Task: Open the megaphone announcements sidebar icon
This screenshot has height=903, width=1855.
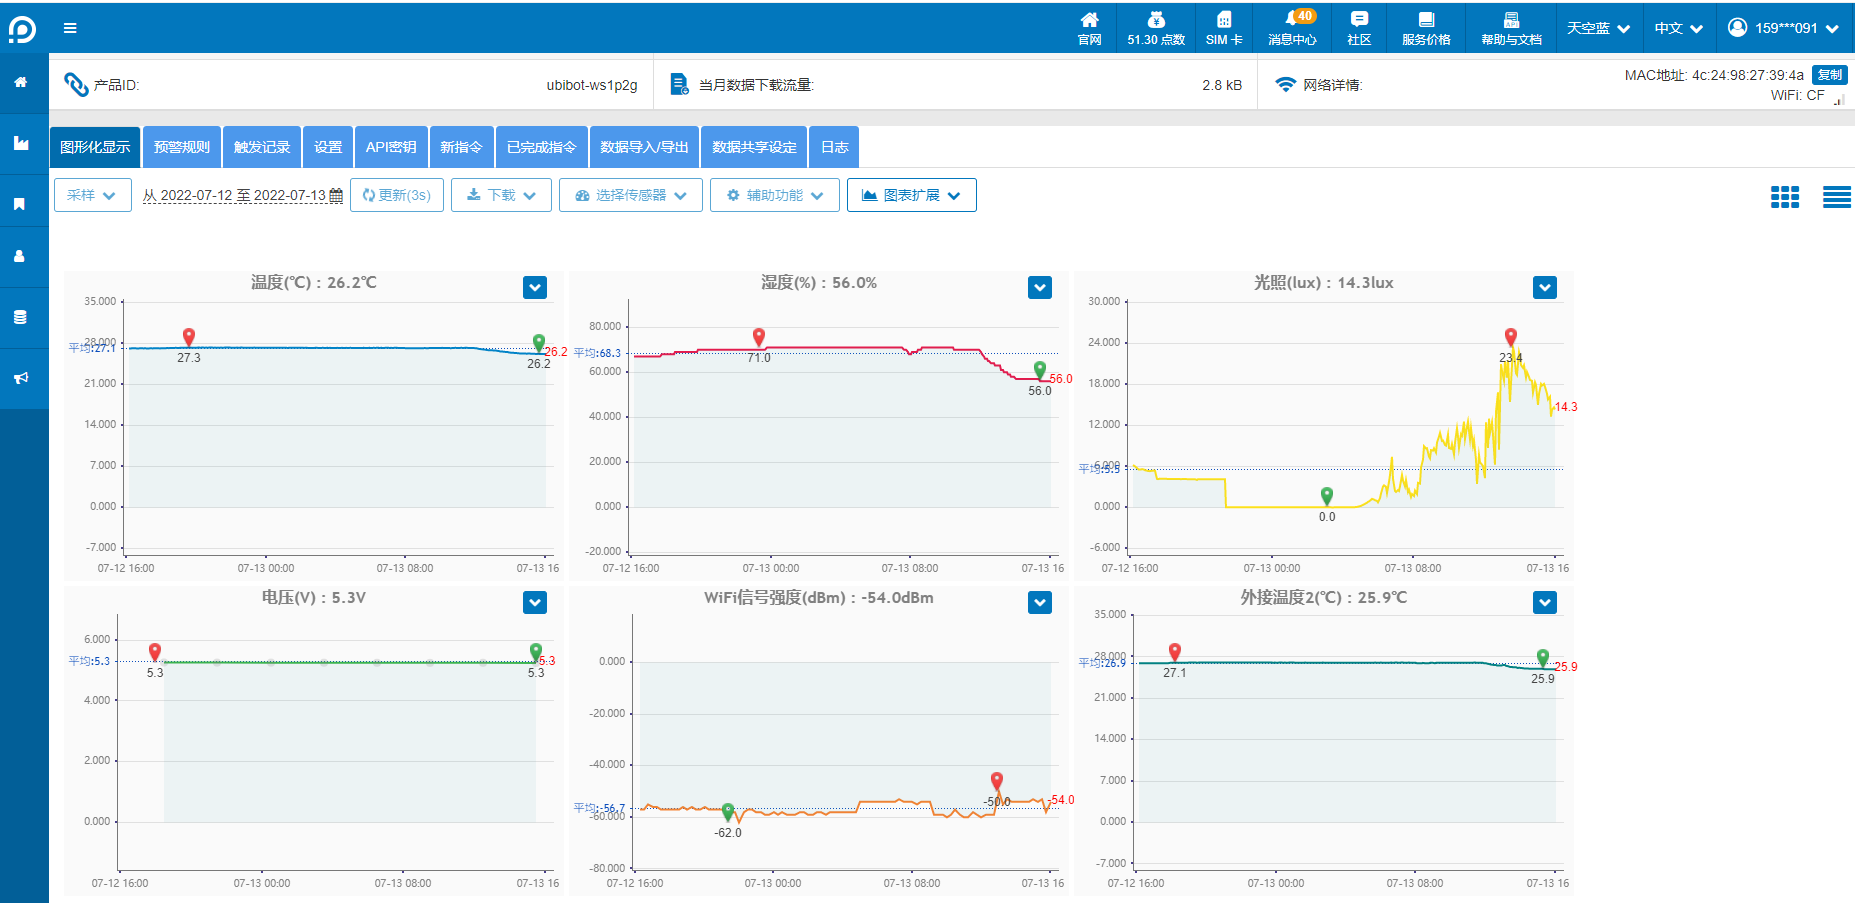Action: (x=20, y=378)
